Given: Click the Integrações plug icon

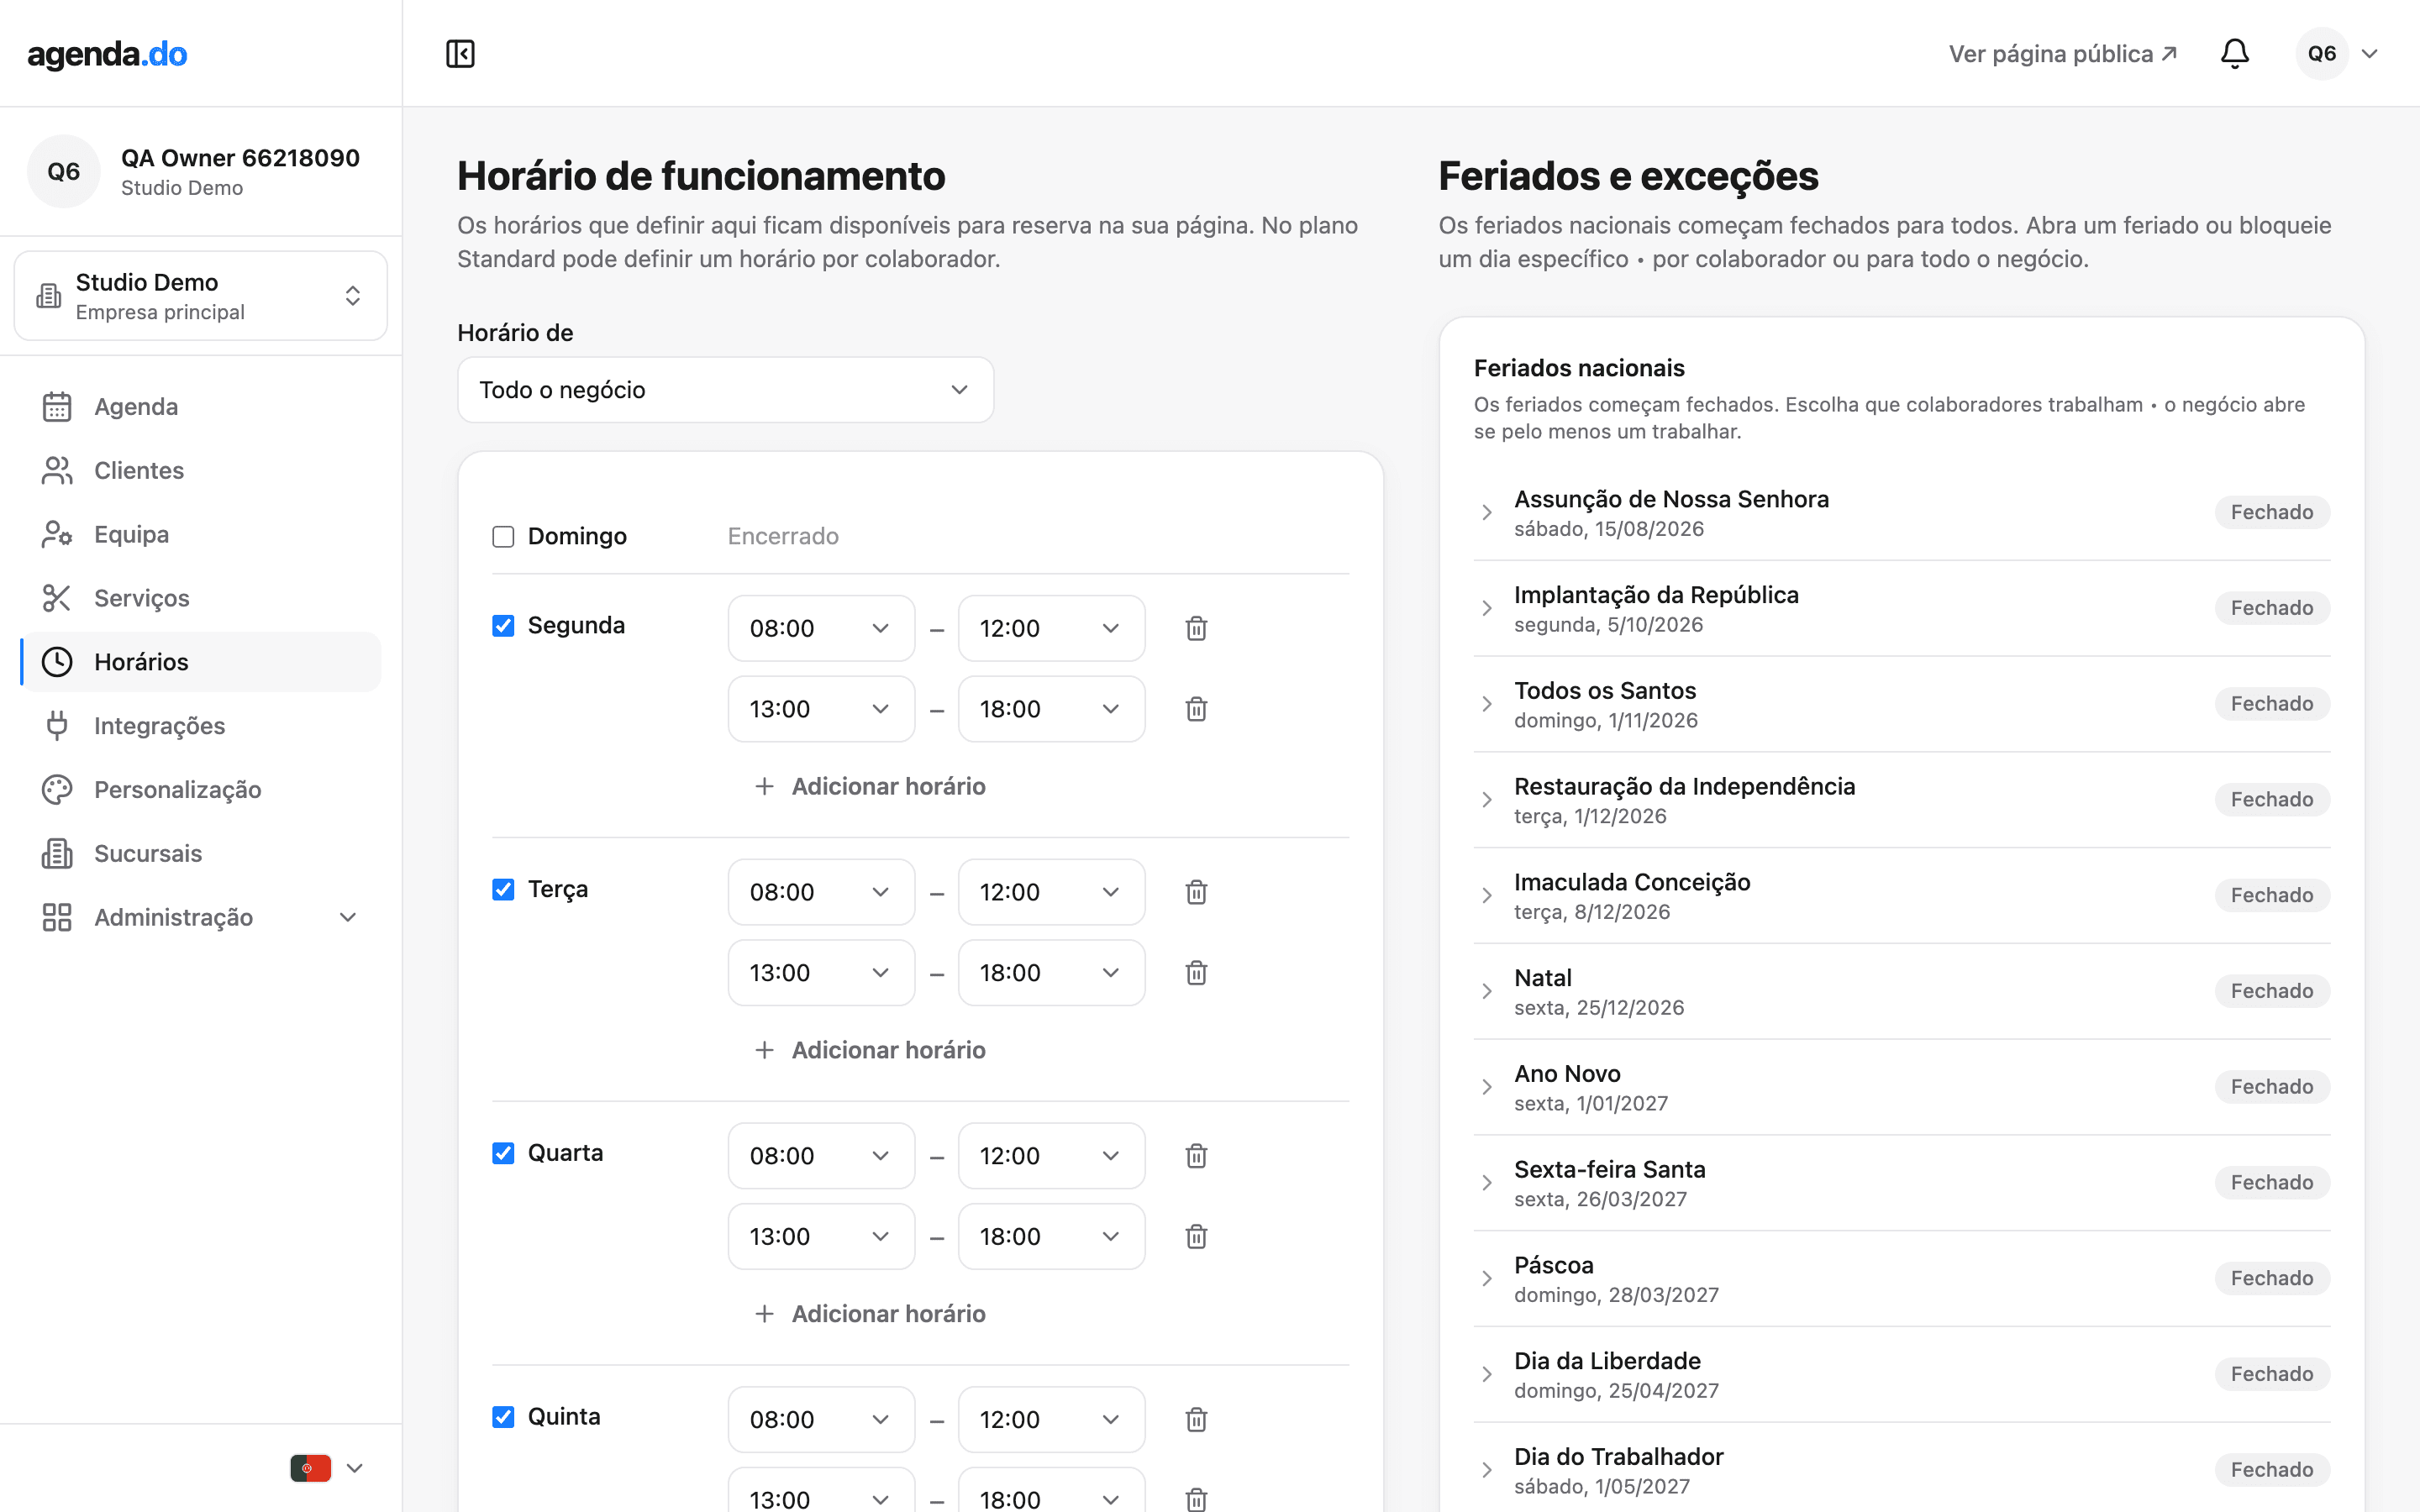Looking at the screenshot, I should (x=57, y=726).
